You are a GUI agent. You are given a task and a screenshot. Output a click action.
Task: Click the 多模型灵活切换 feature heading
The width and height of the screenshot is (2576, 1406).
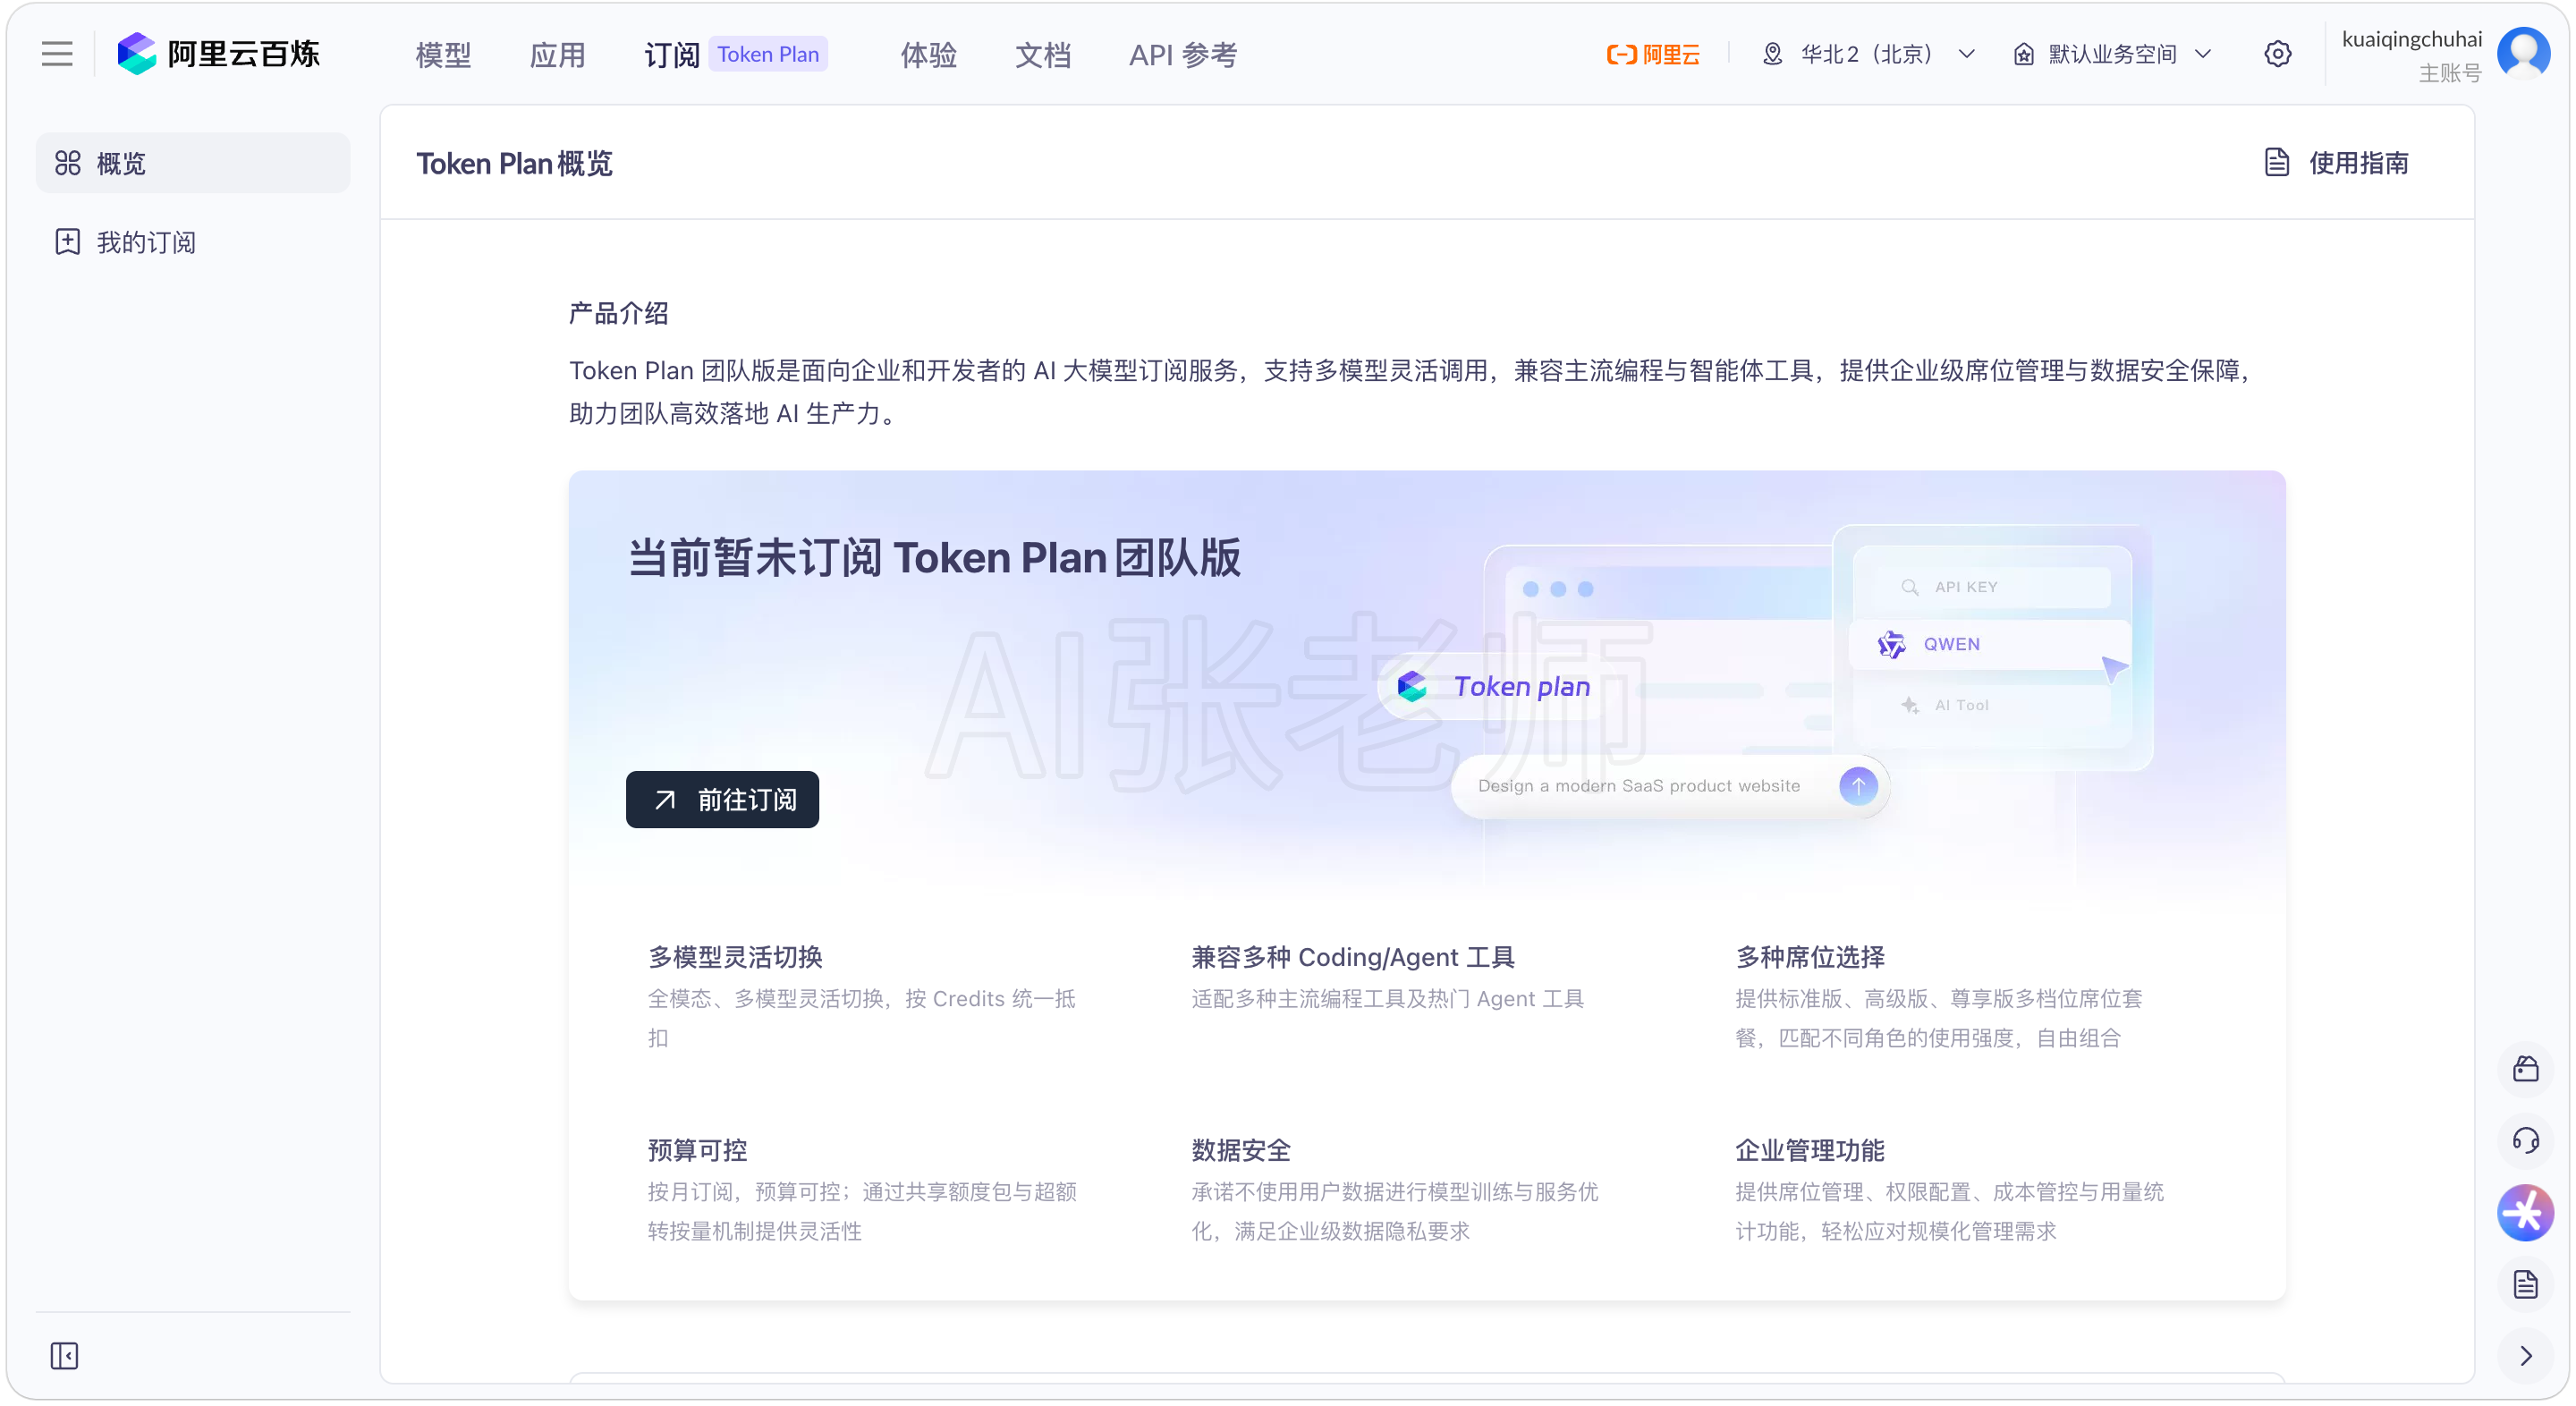click(x=735, y=957)
